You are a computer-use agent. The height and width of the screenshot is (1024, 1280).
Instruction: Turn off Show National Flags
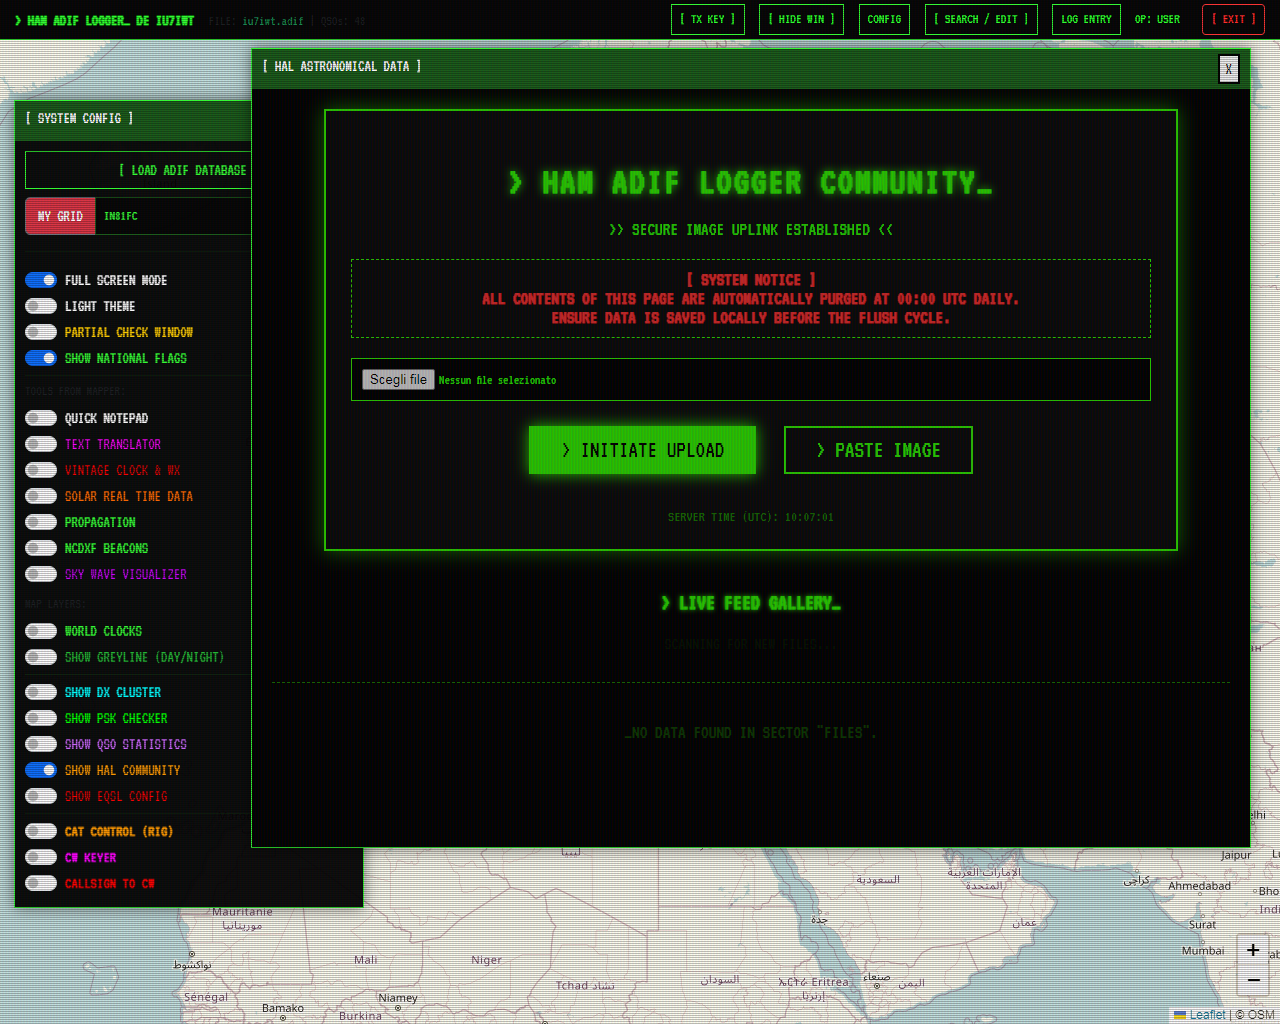coord(41,358)
